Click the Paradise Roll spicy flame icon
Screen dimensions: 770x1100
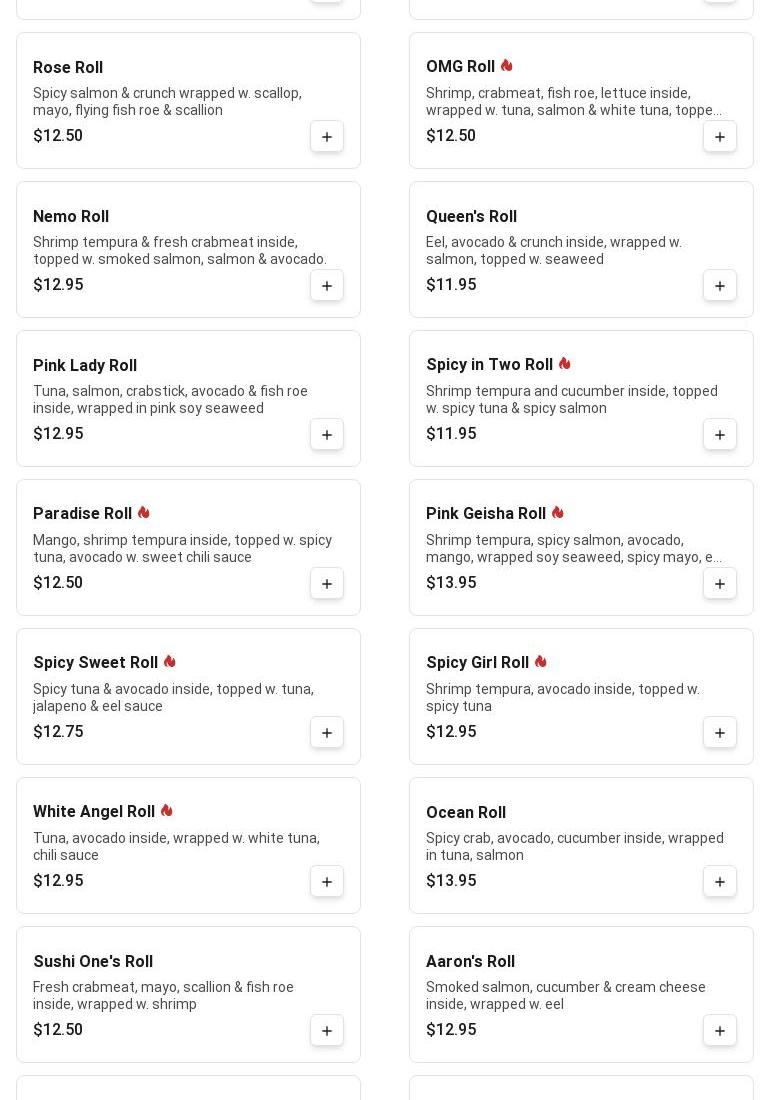point(144,513)
